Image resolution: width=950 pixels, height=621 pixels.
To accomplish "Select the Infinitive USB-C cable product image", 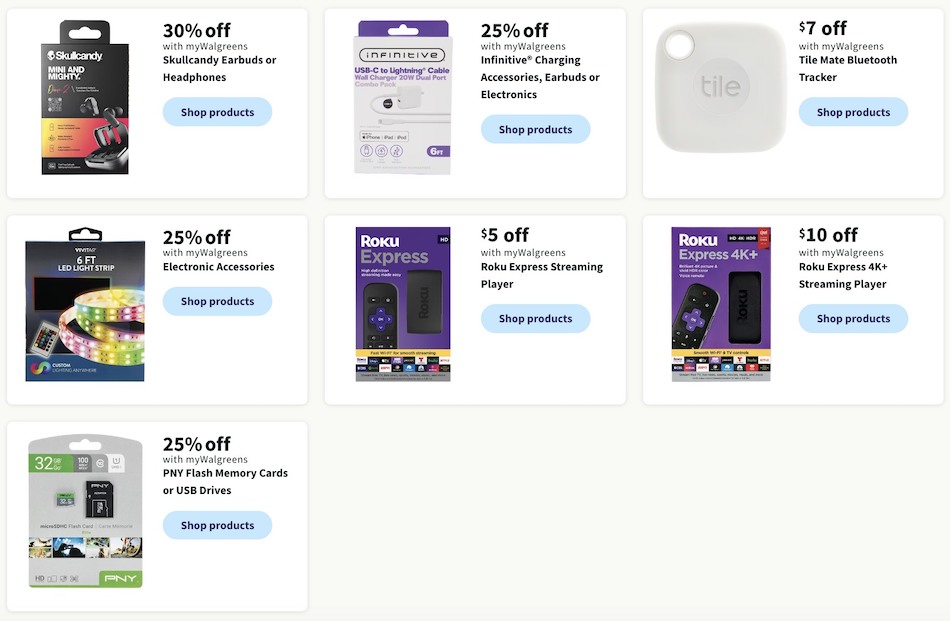I will 403,96.
